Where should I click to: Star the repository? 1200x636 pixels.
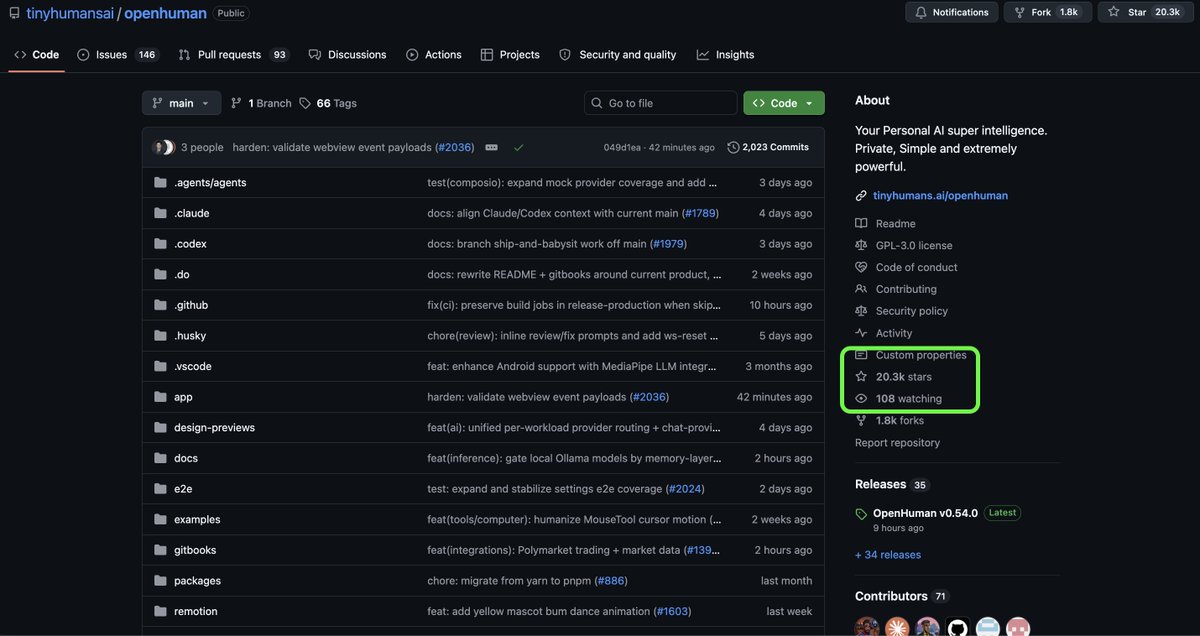1144,12
